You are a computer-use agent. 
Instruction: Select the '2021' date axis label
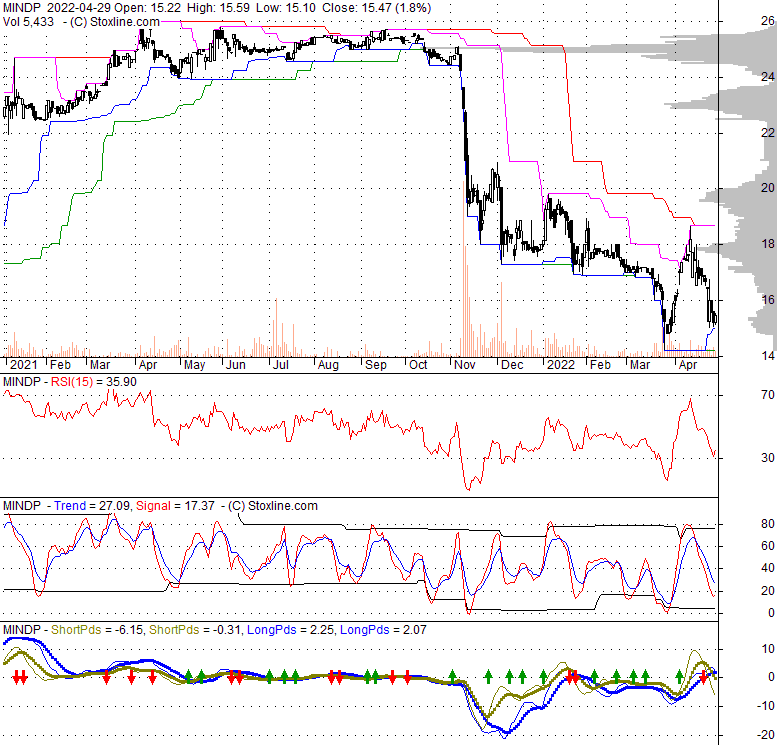23,365
